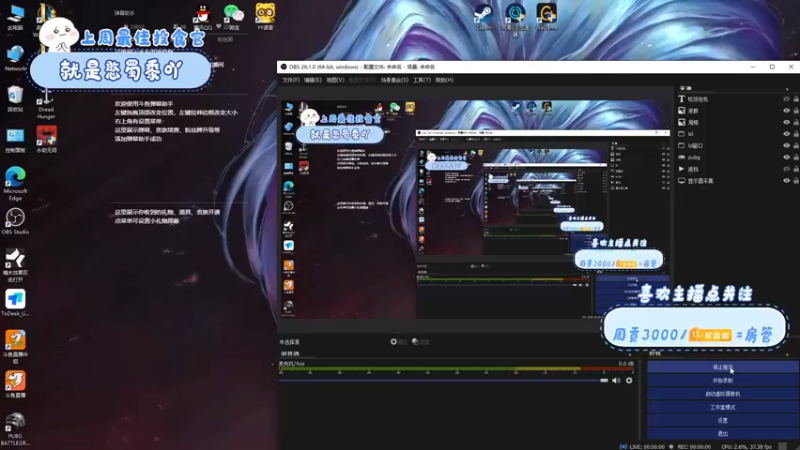Open the audio mixer gear settings icon
This screenshot has width=800, height=450.
click(629, 380)
